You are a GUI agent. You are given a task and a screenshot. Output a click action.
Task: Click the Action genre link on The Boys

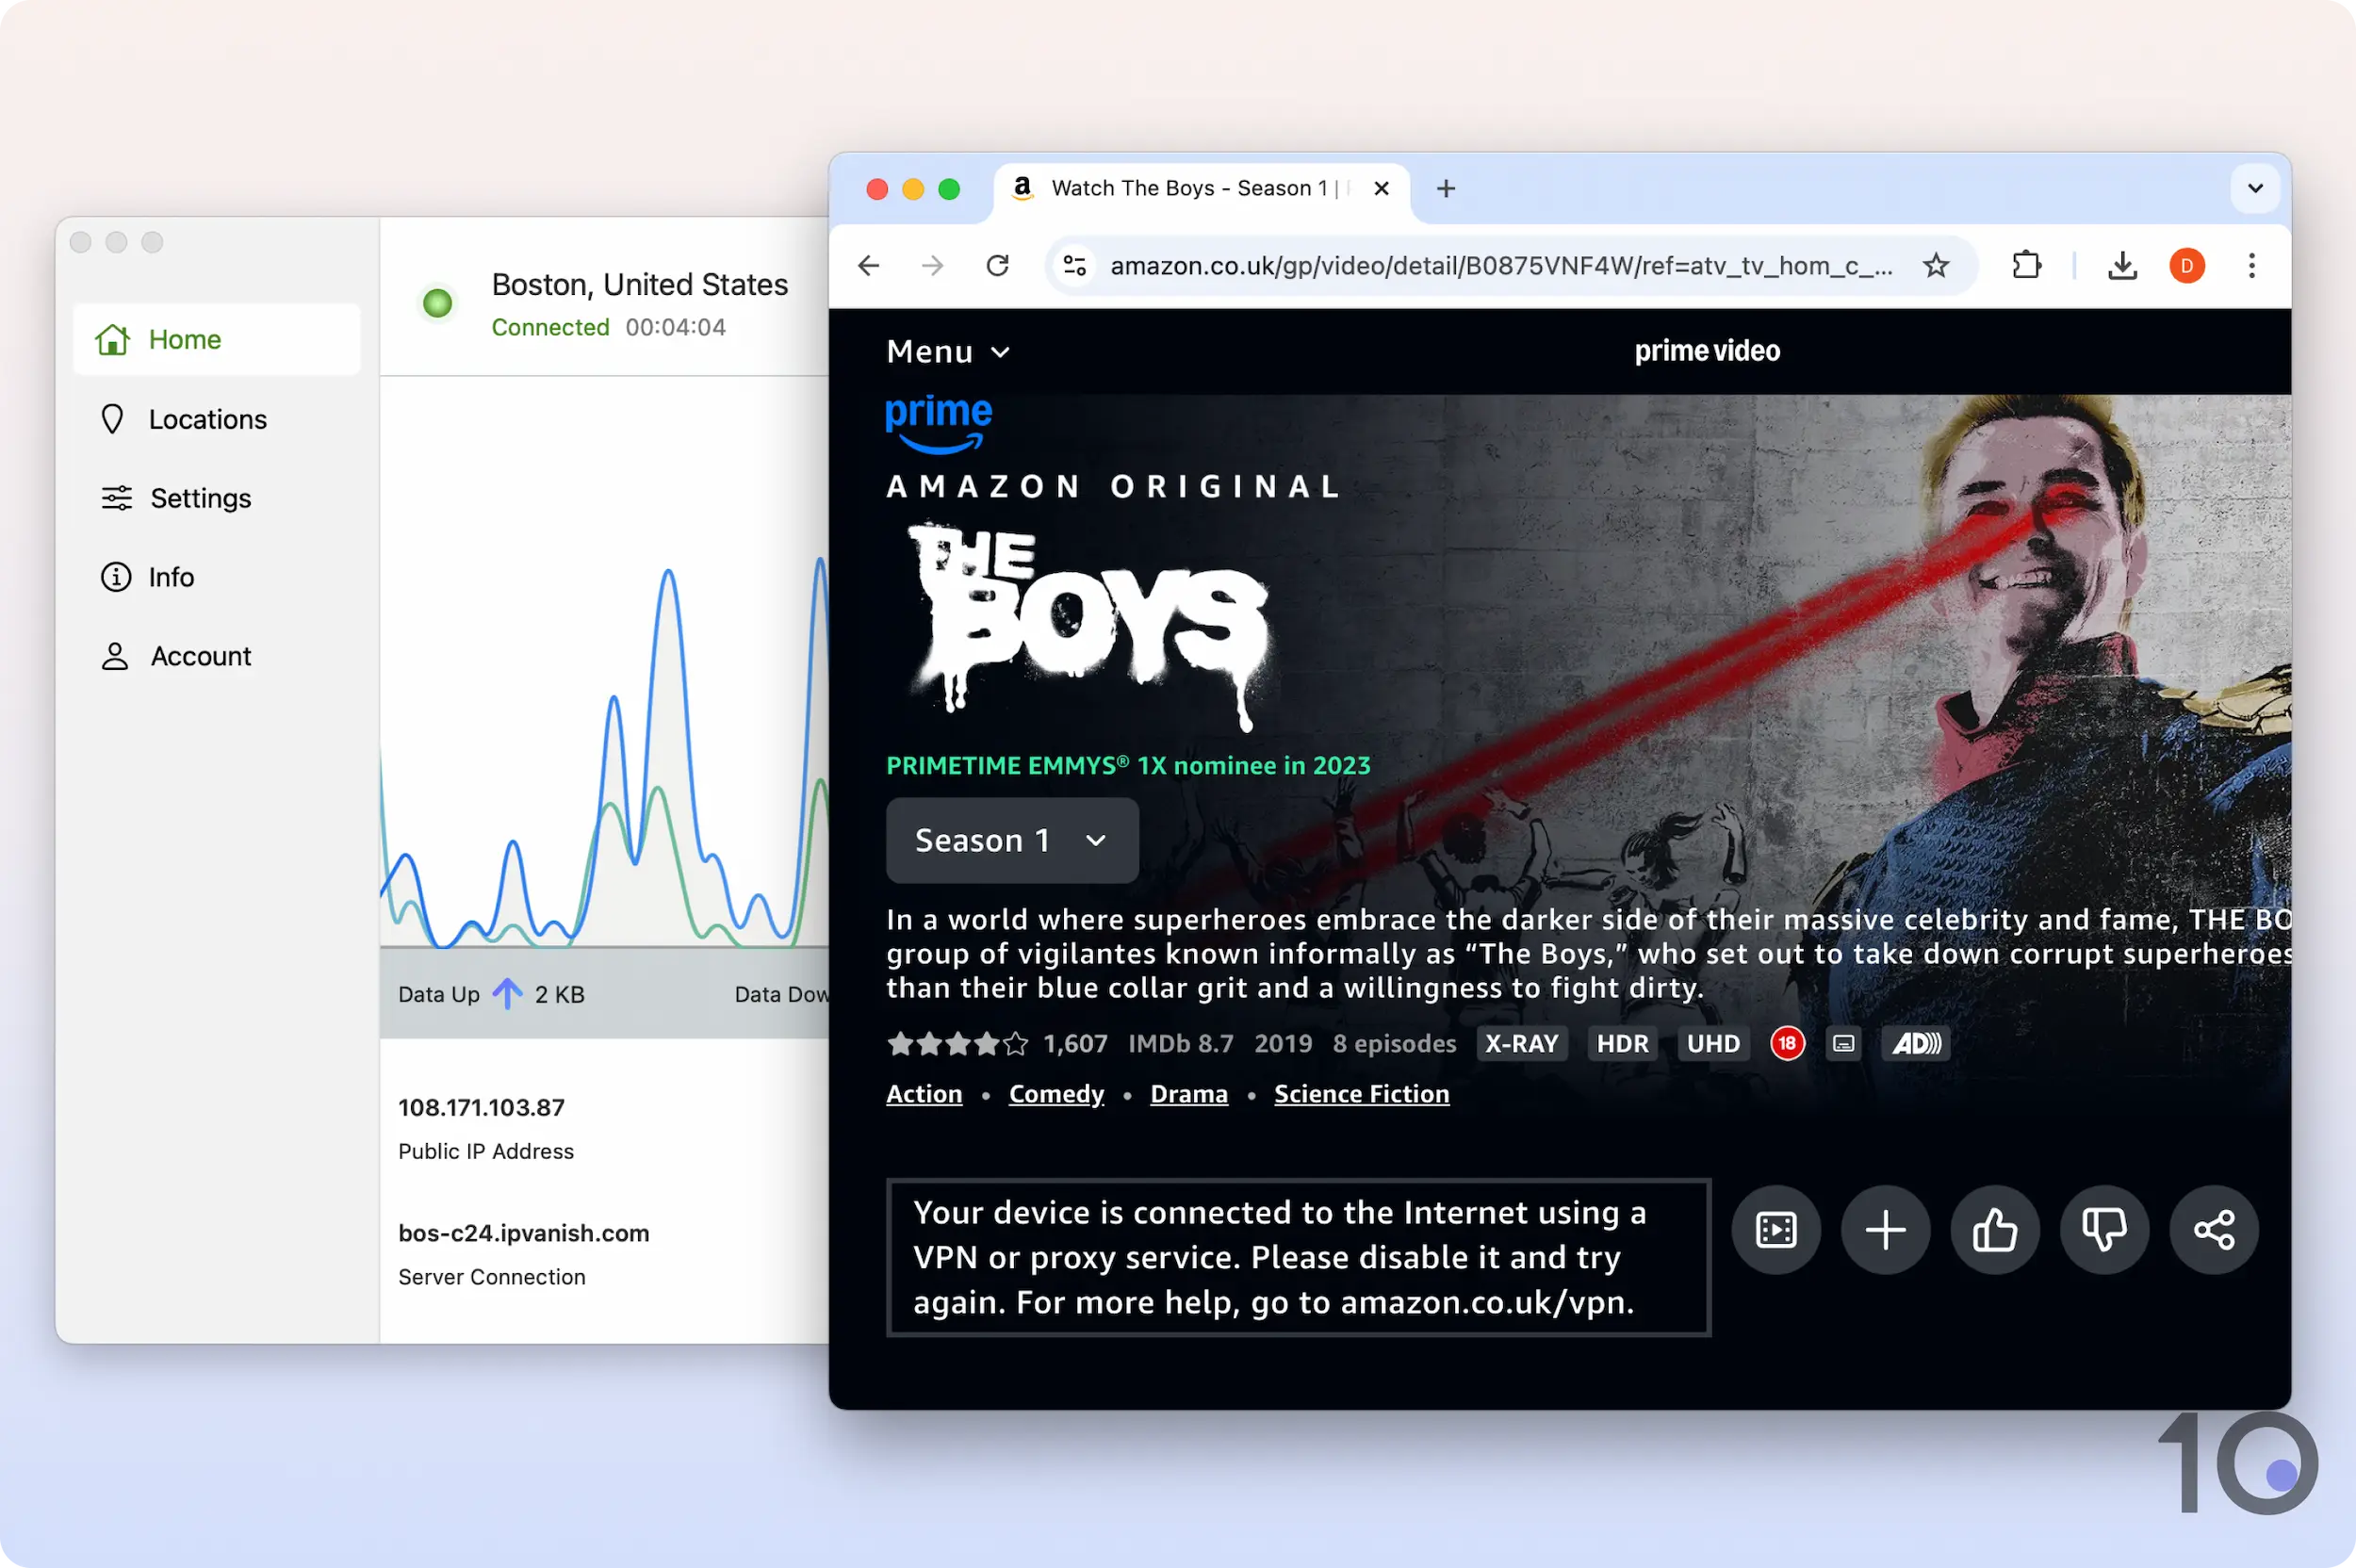(923, 1092)
